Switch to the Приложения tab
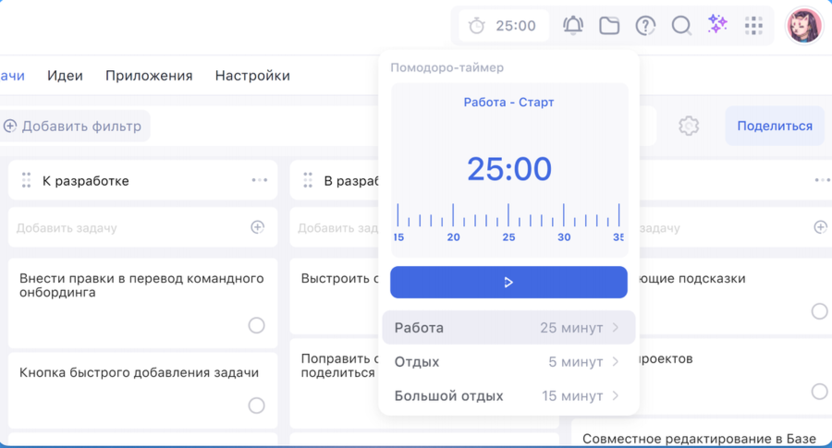The height and width of the screenshot is (448, 832). [149, 75]
